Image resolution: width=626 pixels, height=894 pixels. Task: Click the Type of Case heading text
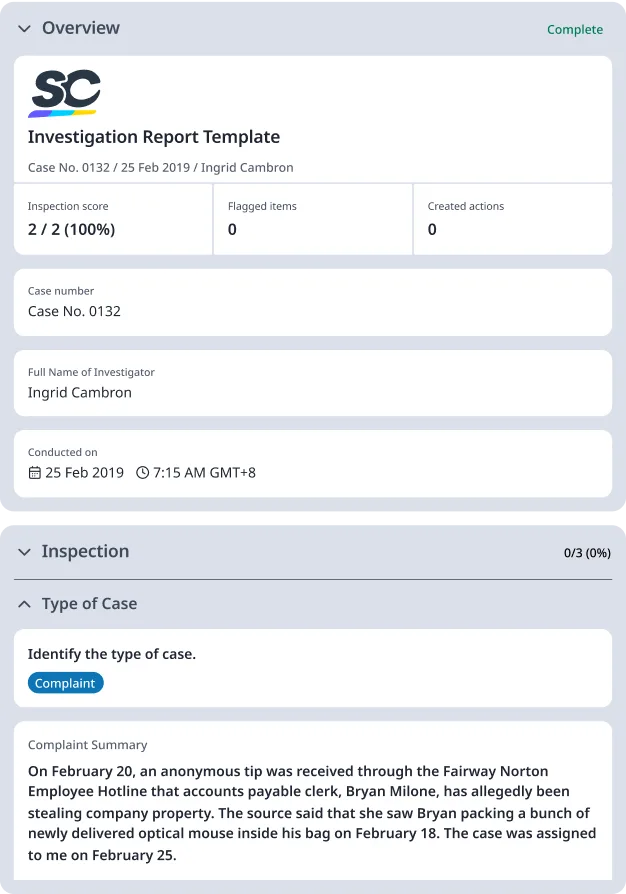(89, 604)
